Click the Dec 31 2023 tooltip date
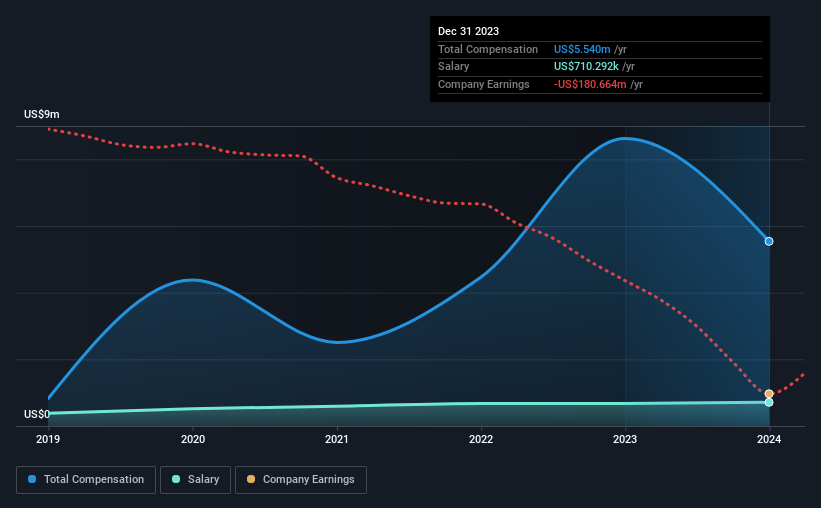The image size is (821, 508). [468, 31]
